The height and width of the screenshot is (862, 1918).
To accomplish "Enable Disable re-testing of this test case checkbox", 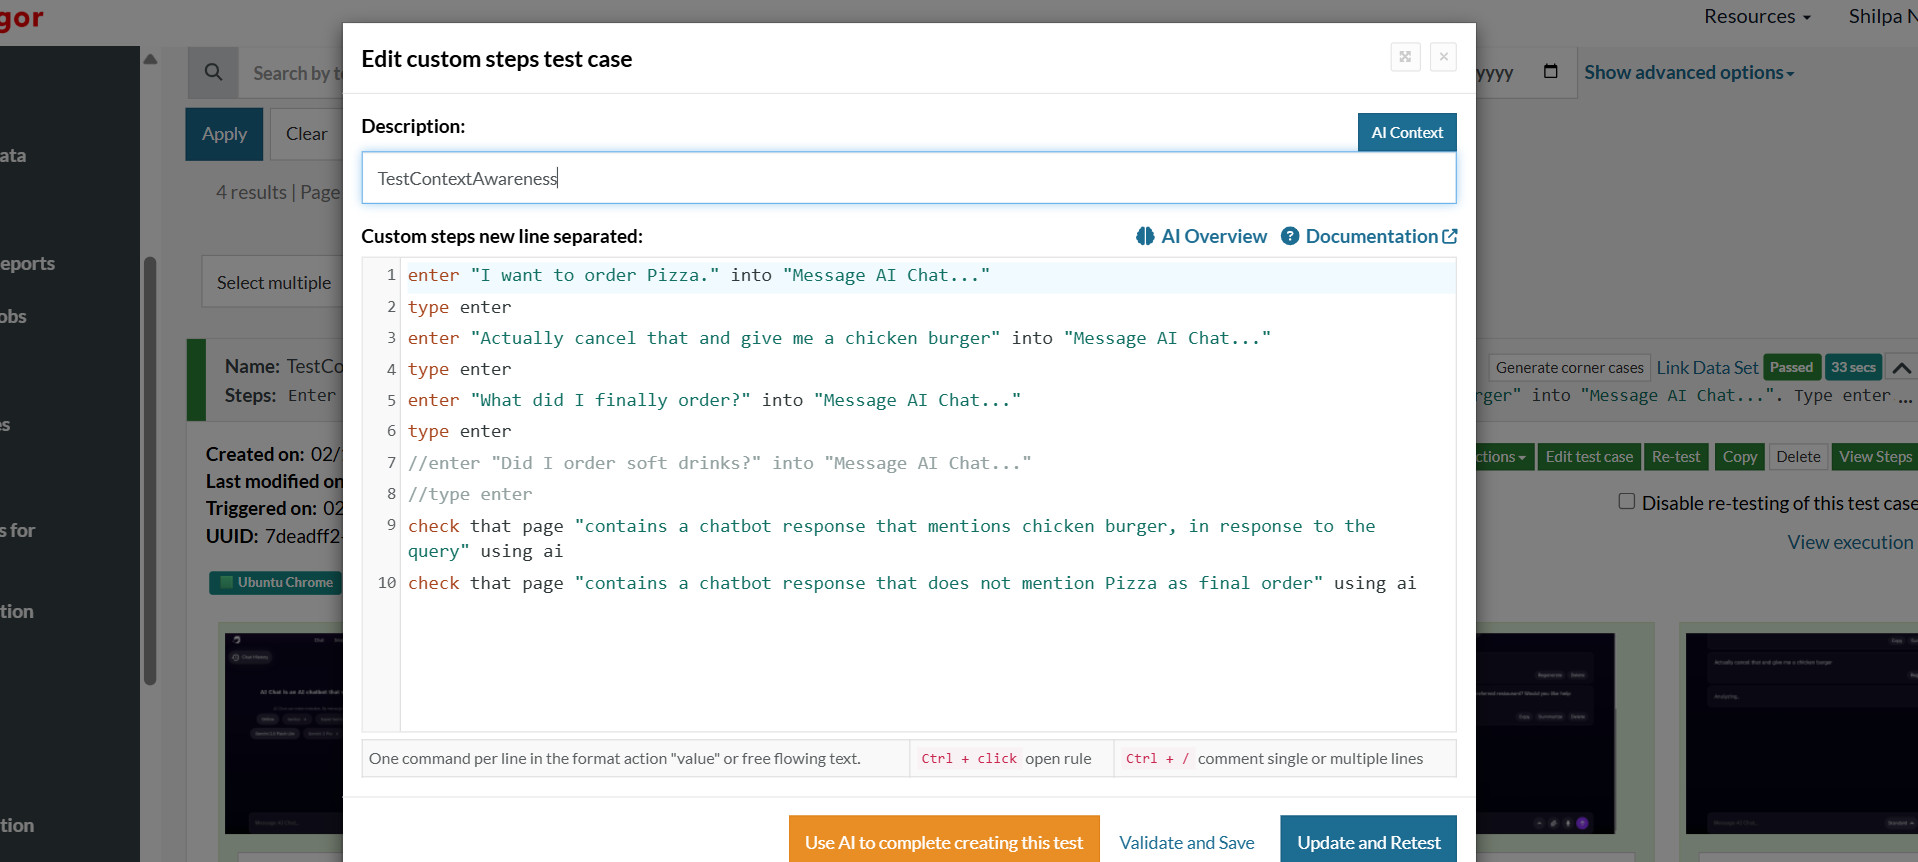I will coord(1627,502).
